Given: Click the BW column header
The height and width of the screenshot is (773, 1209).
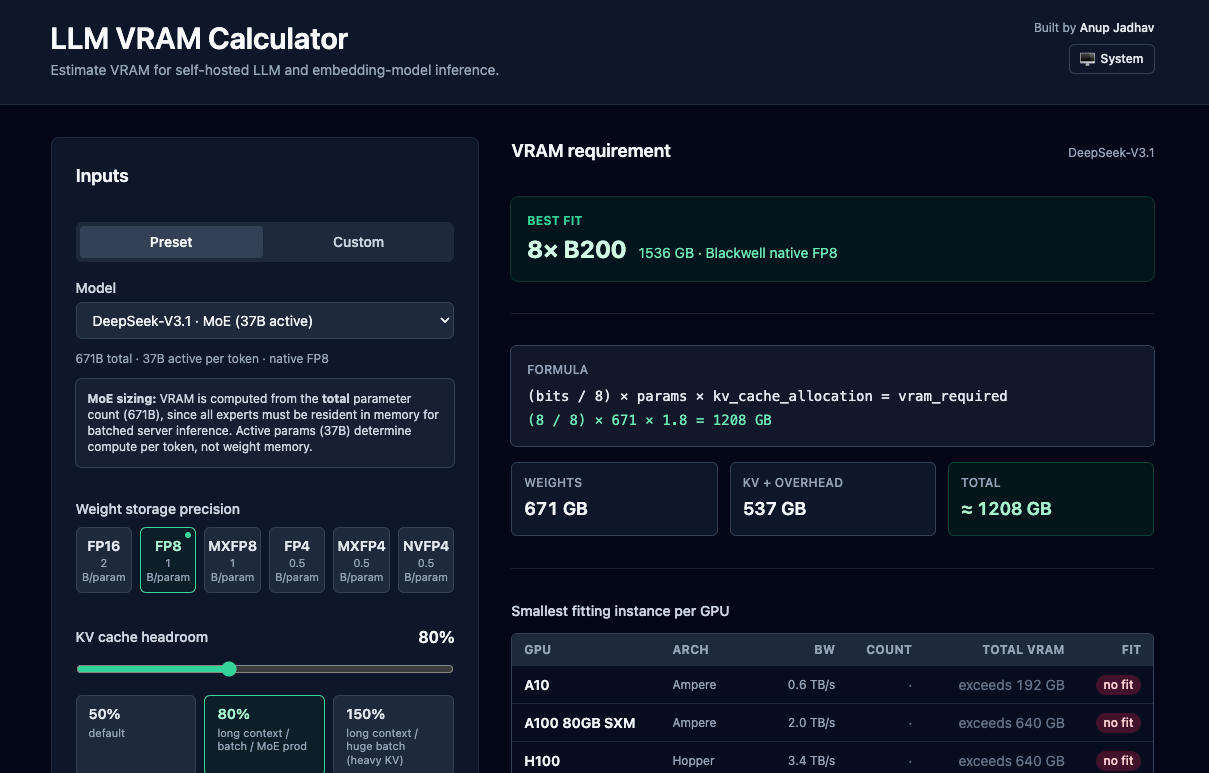Looking at the screenshot, I should pos(824,649).
